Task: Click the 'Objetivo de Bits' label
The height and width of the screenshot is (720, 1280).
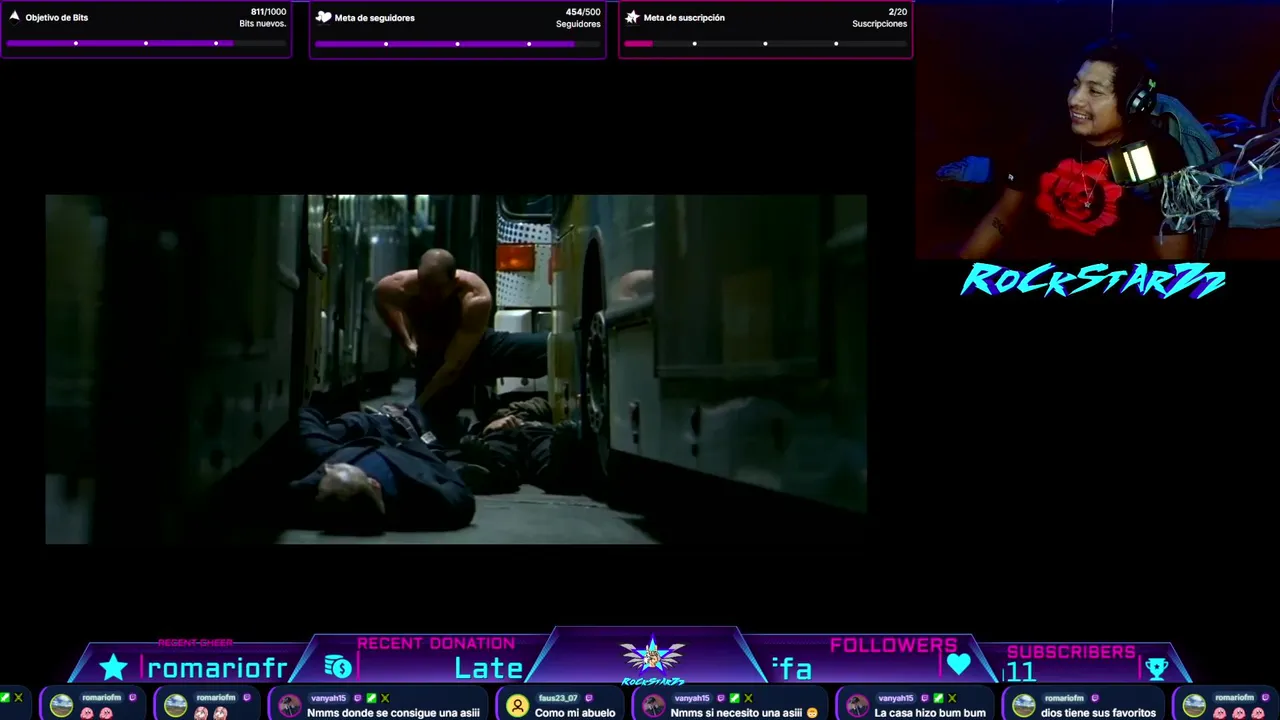Action: coord(57,18)
